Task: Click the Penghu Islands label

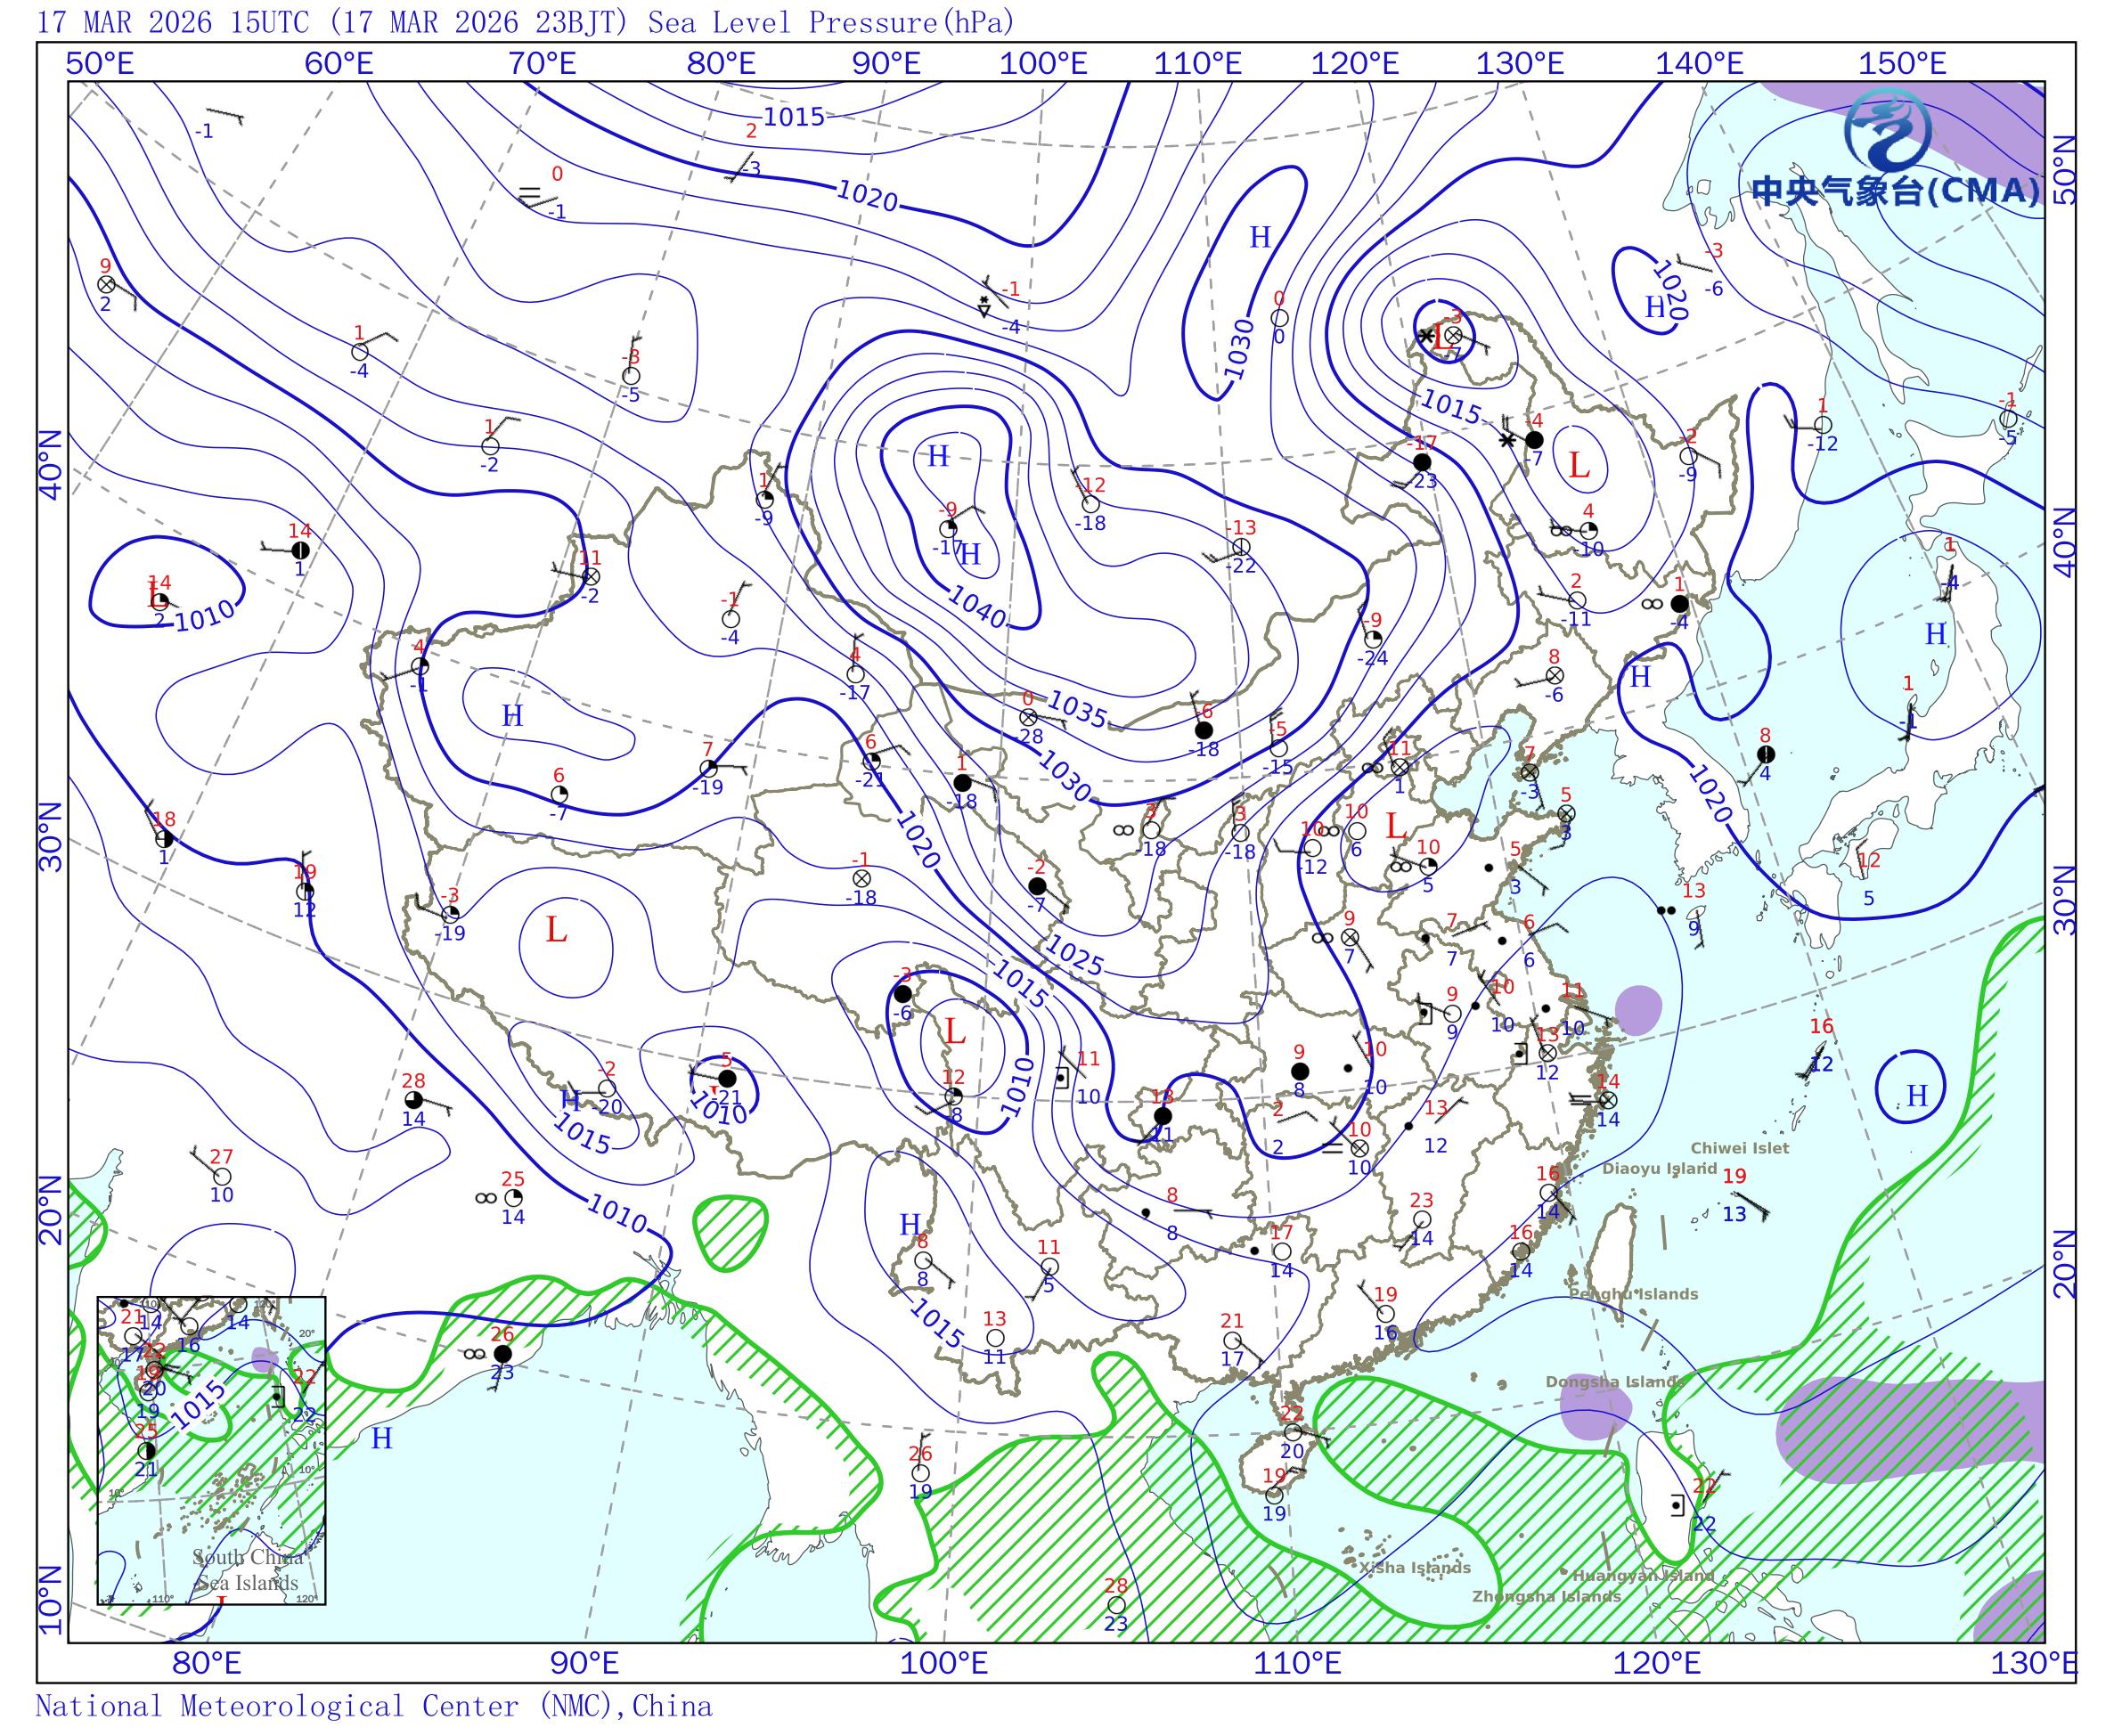Action: (1633, 1294)
